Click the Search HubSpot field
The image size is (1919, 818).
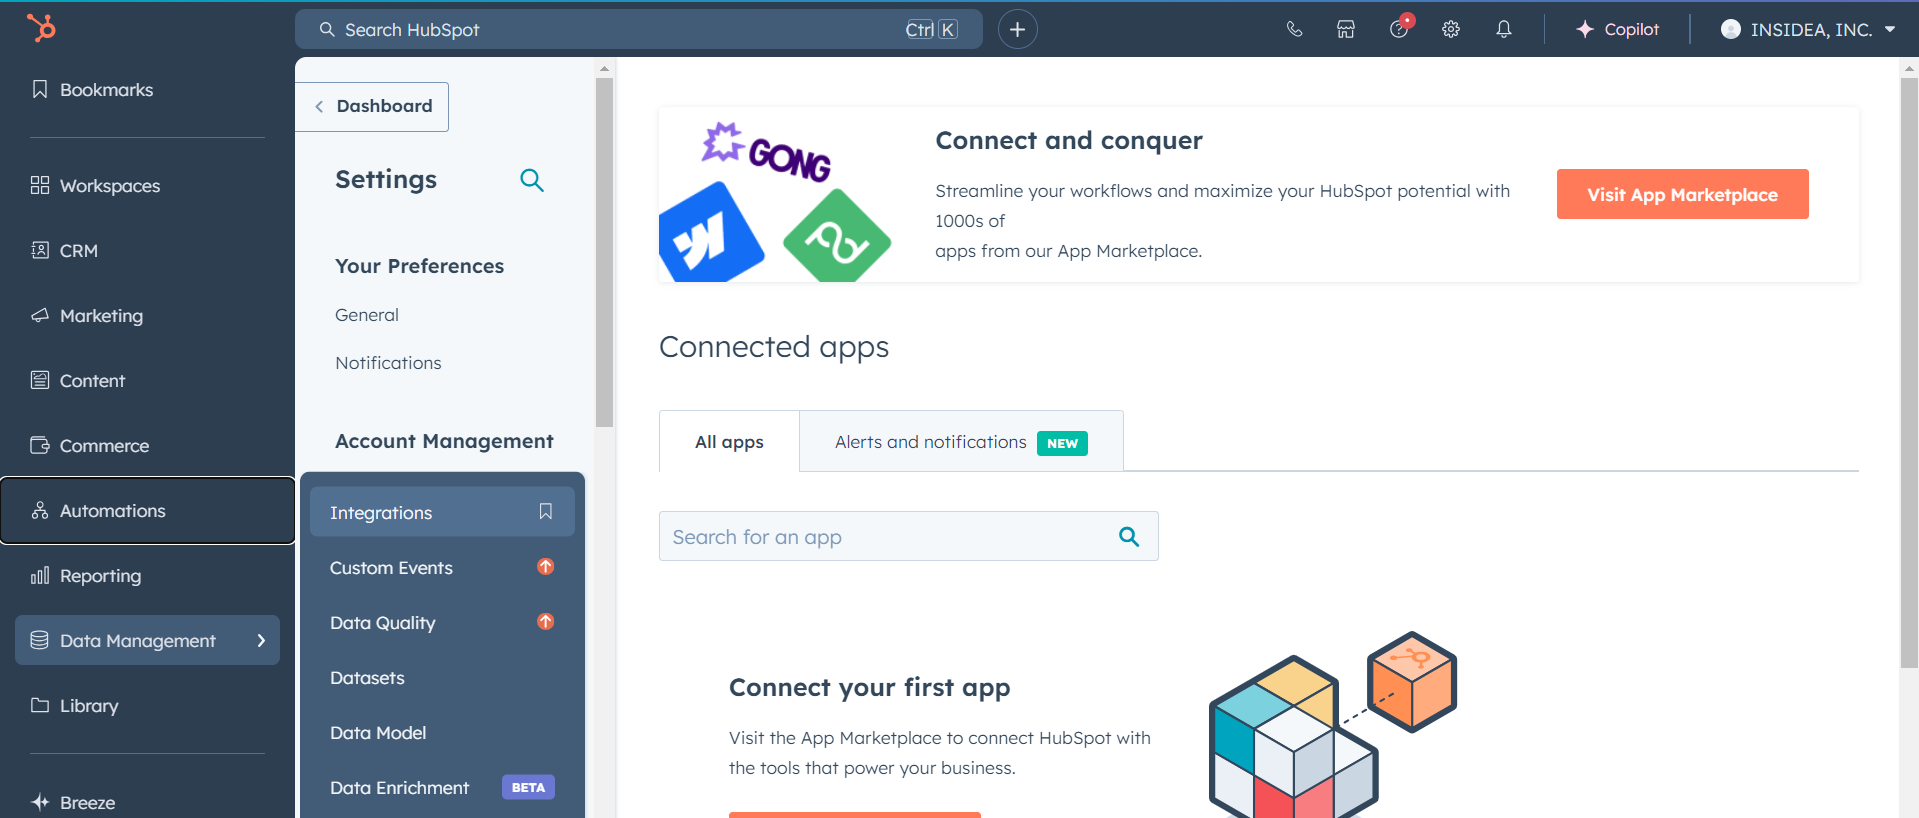pyautogui.click(x=638, y=30)
